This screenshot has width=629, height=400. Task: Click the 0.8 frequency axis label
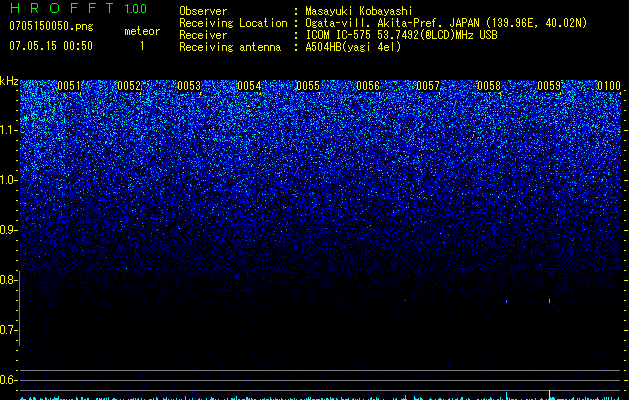pos(9,280)
